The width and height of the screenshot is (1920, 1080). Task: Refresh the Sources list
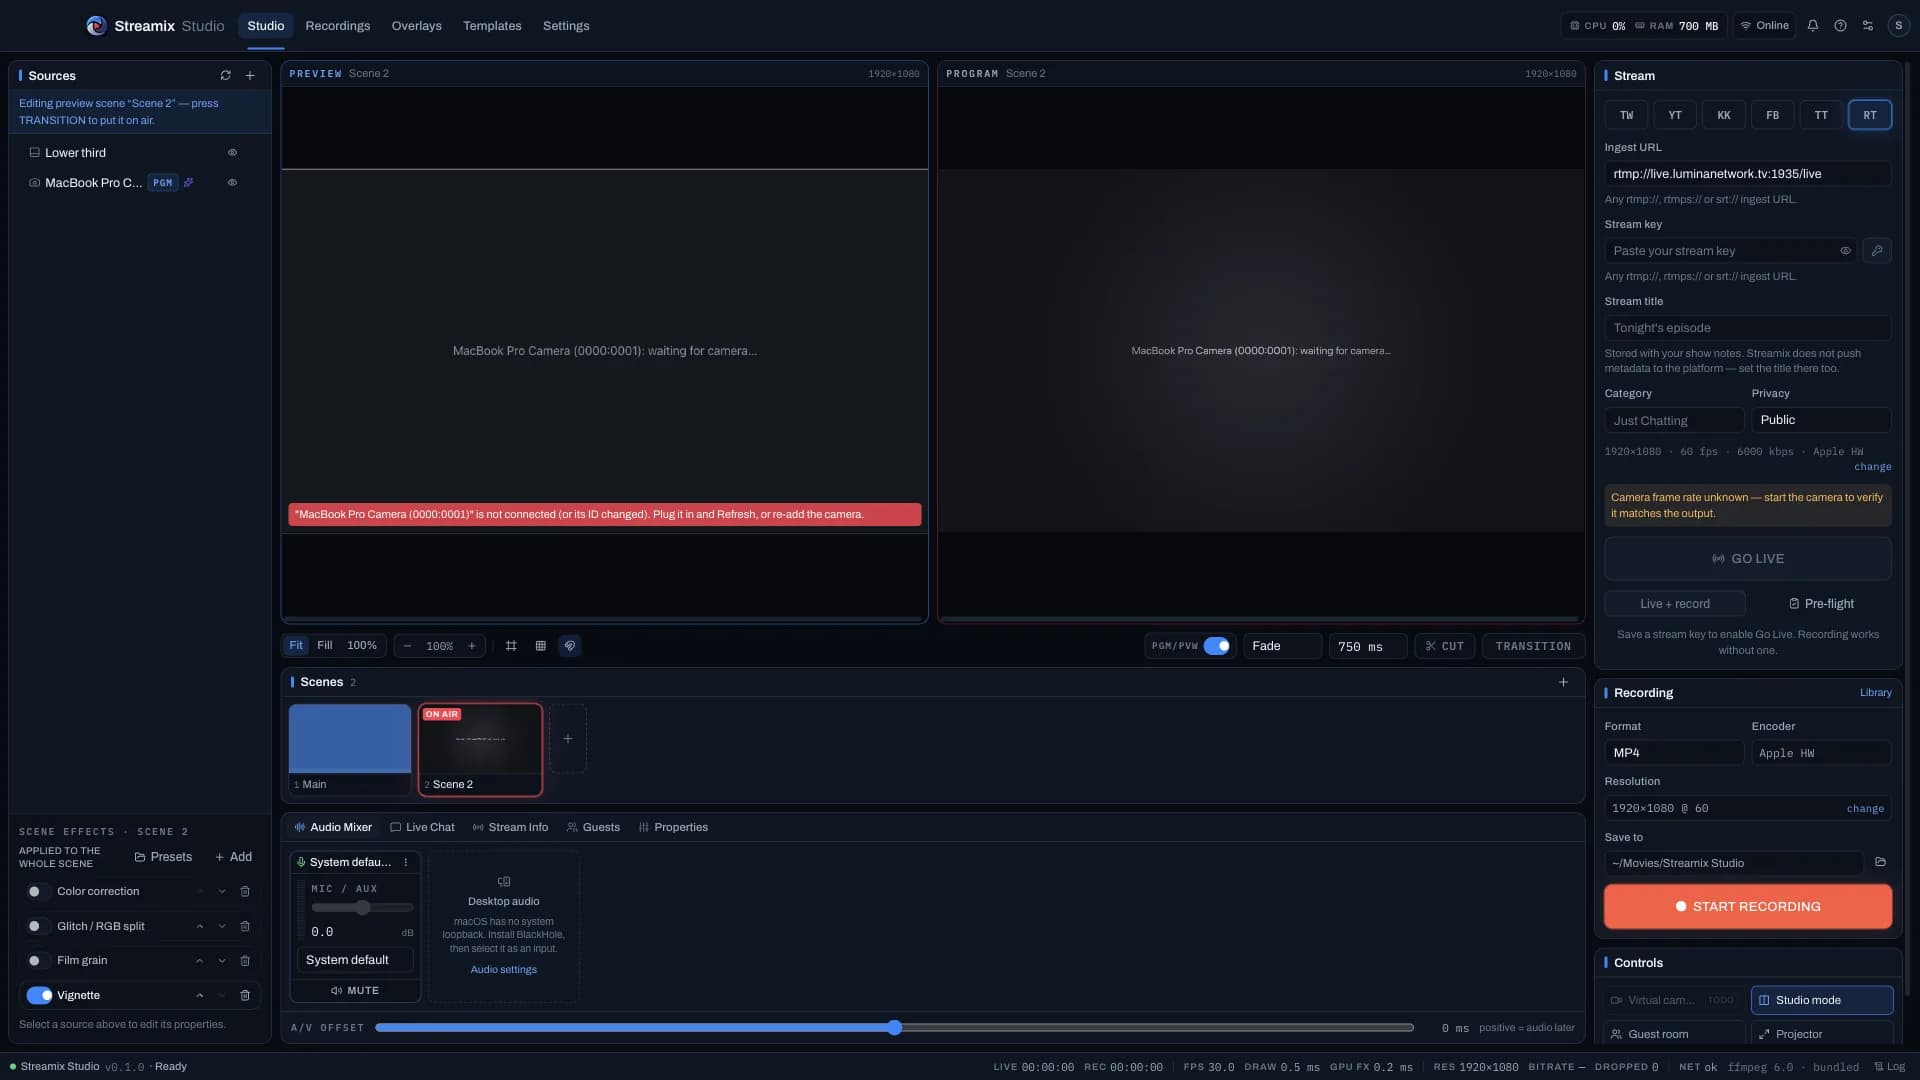pyautogui.click(x=225, y=76)
